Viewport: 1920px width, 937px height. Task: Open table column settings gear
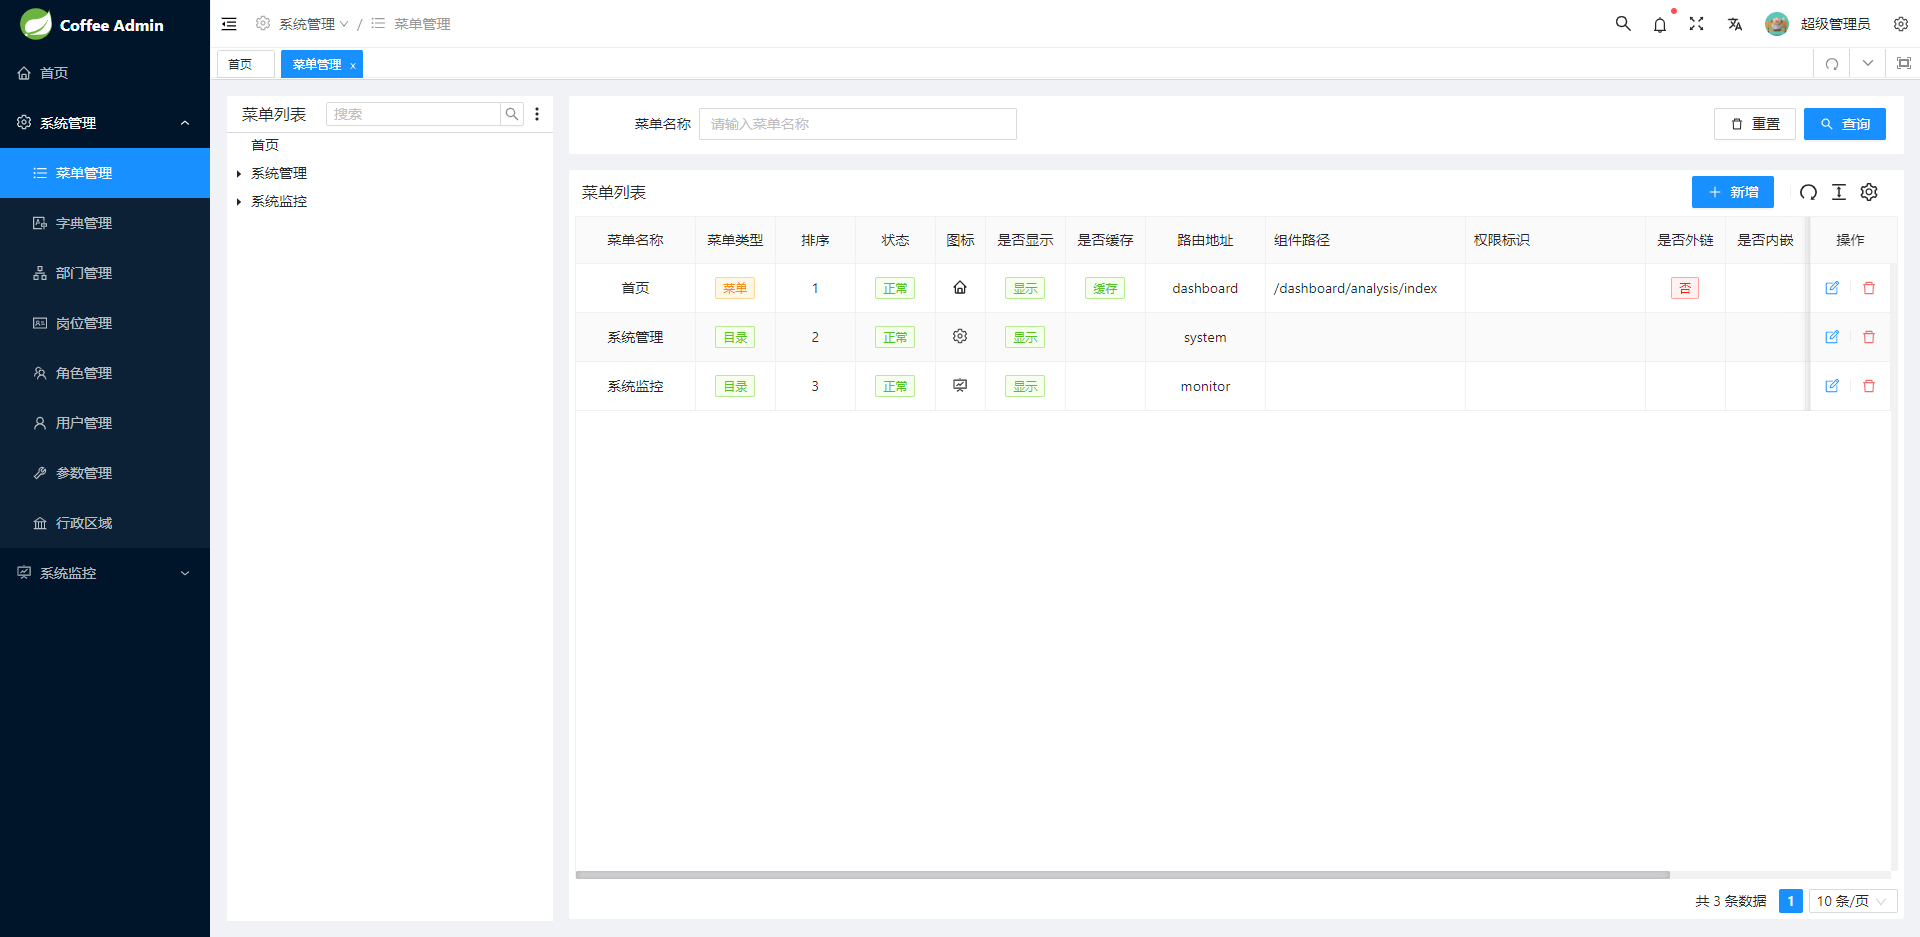click(x=1869, y=192)
